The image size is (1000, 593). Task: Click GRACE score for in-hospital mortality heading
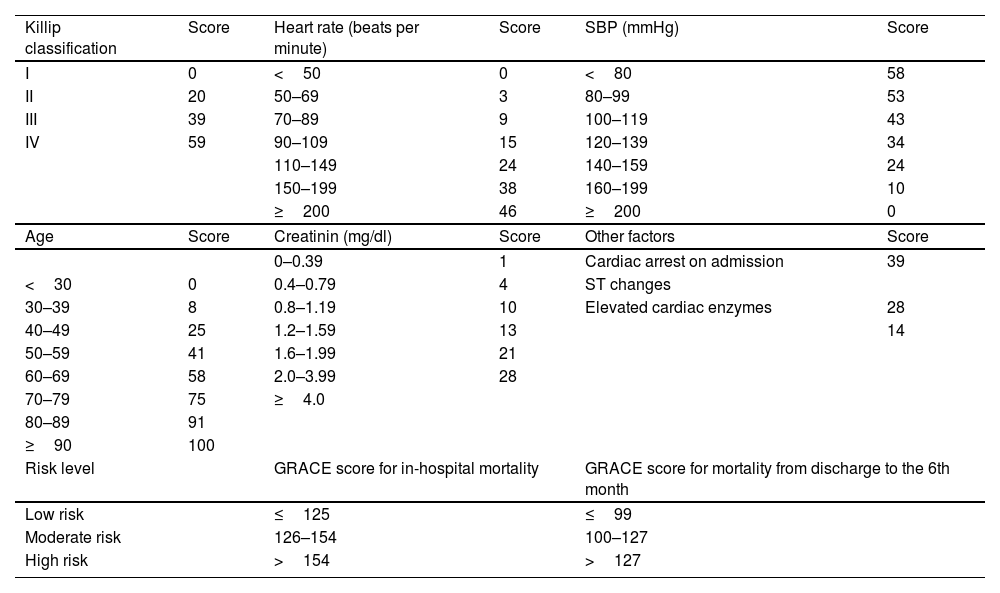point(406,467)
